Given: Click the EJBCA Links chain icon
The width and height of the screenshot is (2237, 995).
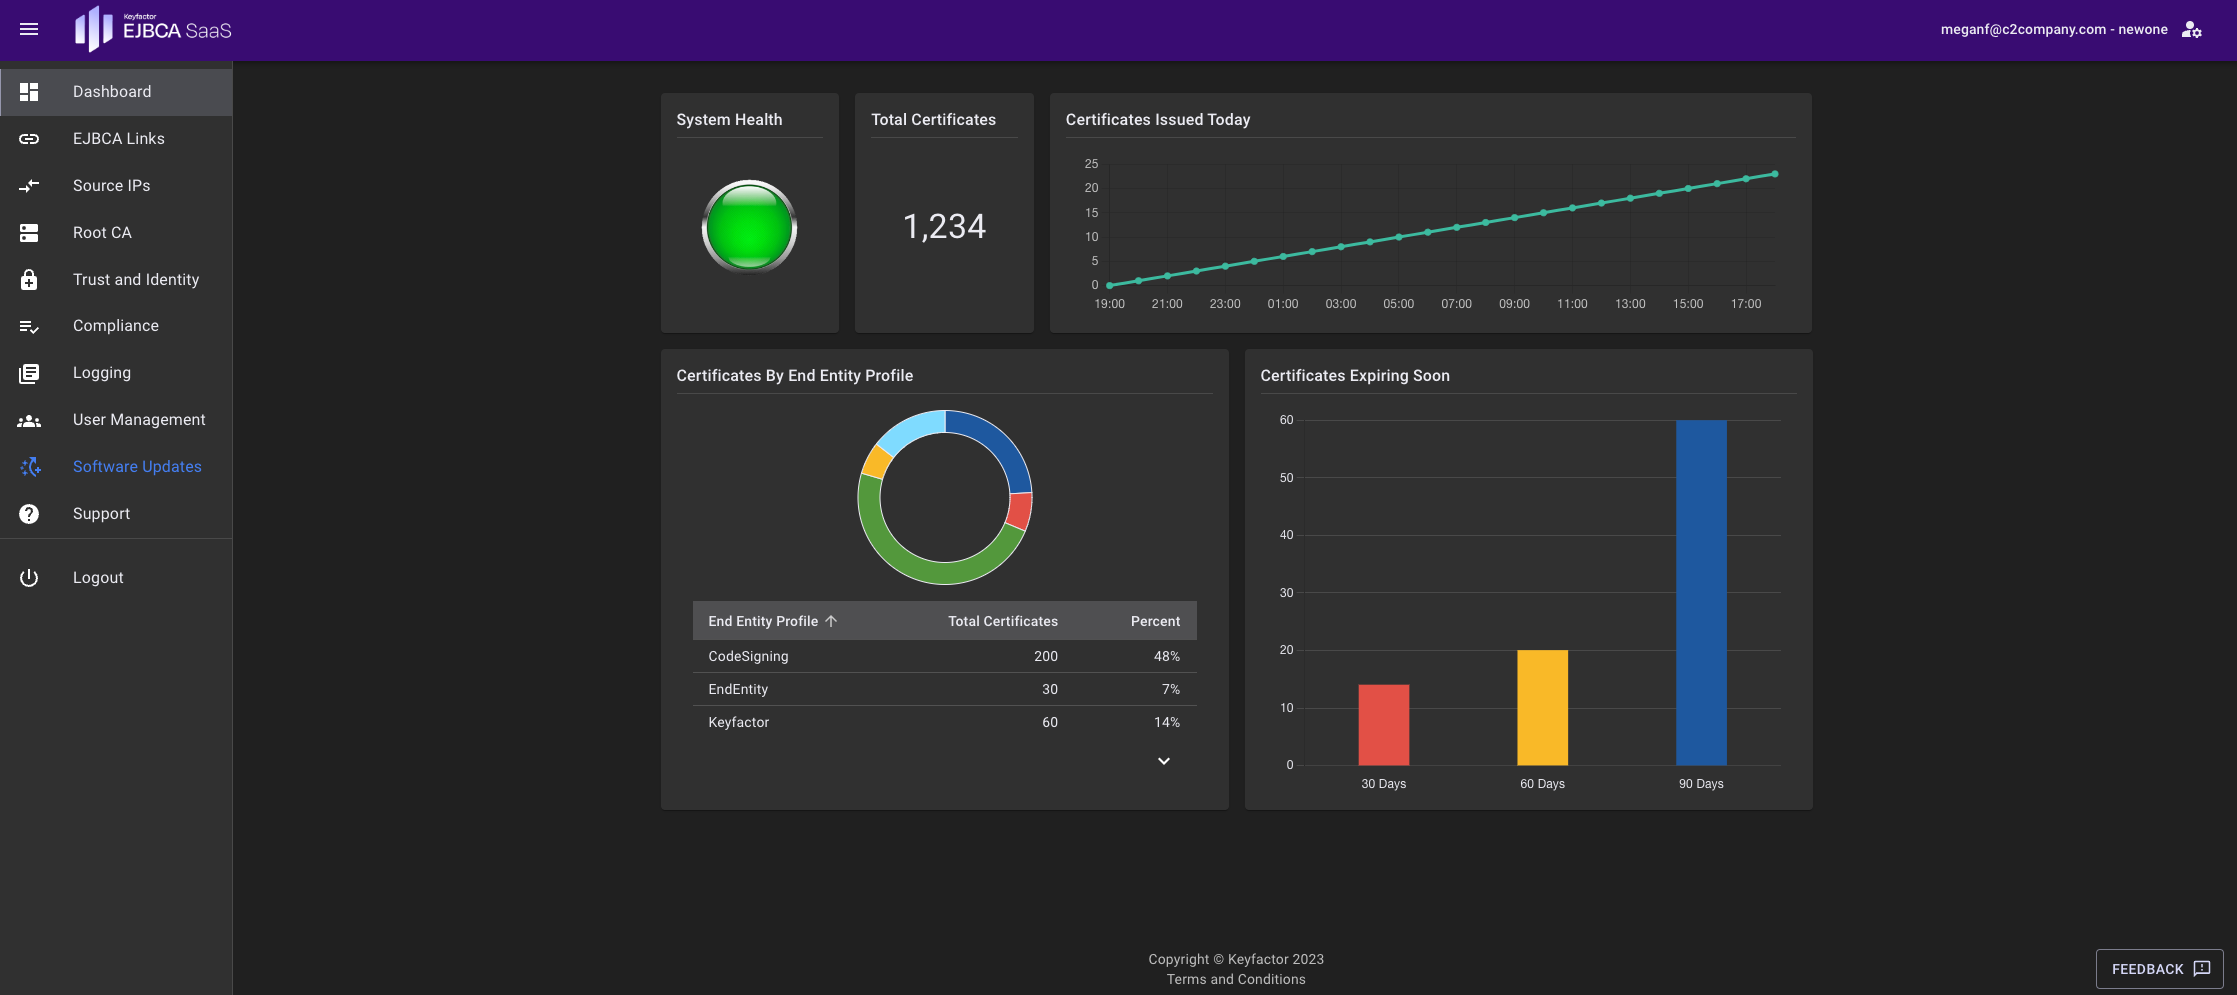Looking at the screenshot, I should (x=29, y=139).
